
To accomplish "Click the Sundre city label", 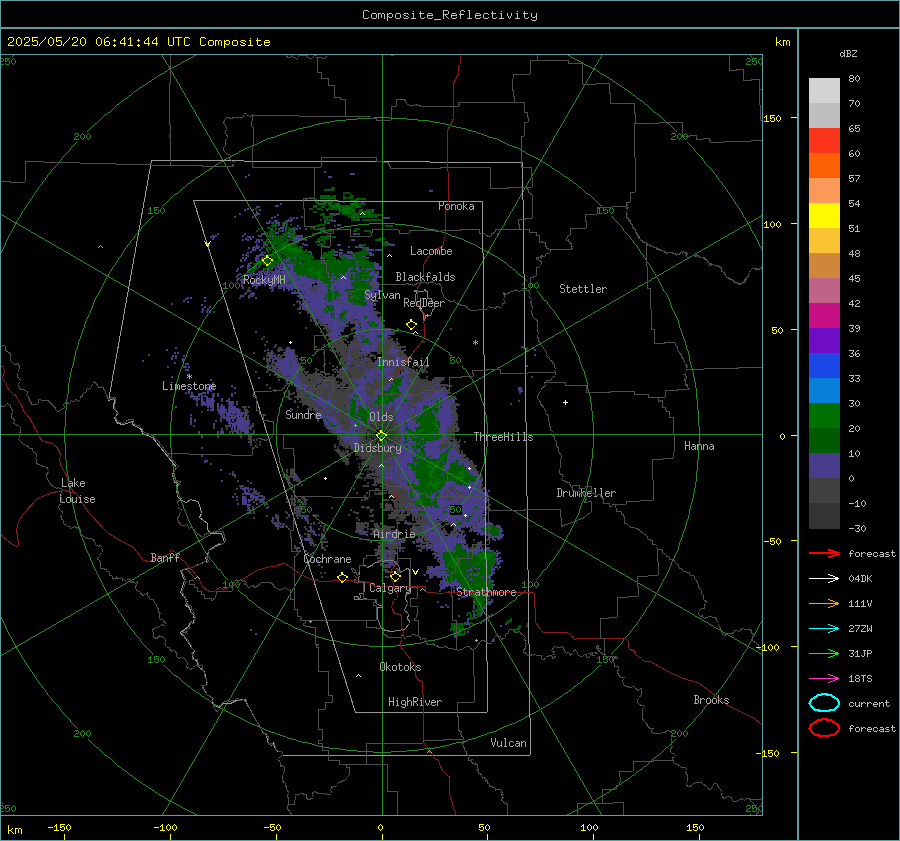I will point(303,414).
